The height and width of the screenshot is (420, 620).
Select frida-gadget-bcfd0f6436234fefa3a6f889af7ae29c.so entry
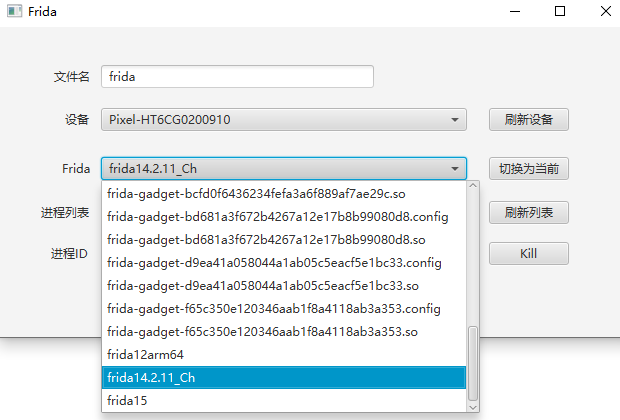pos(284,194)
